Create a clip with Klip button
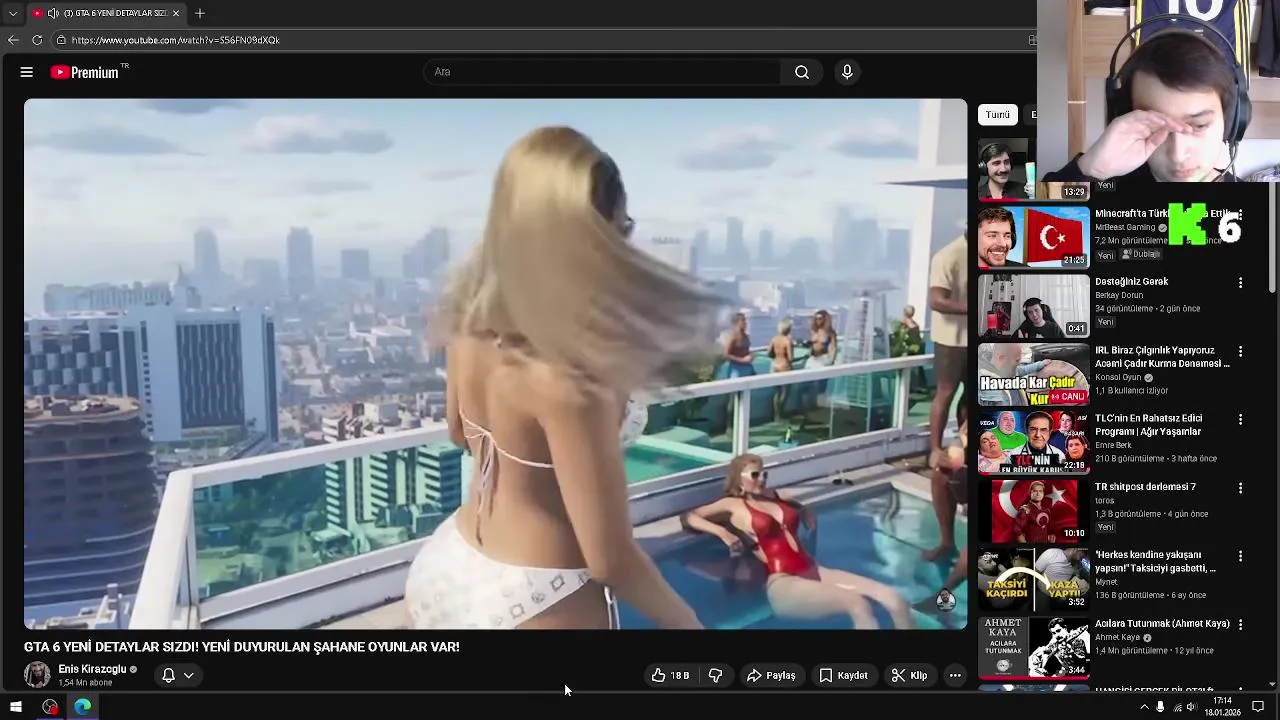The image size is (1280, 720). coord(909,676)
